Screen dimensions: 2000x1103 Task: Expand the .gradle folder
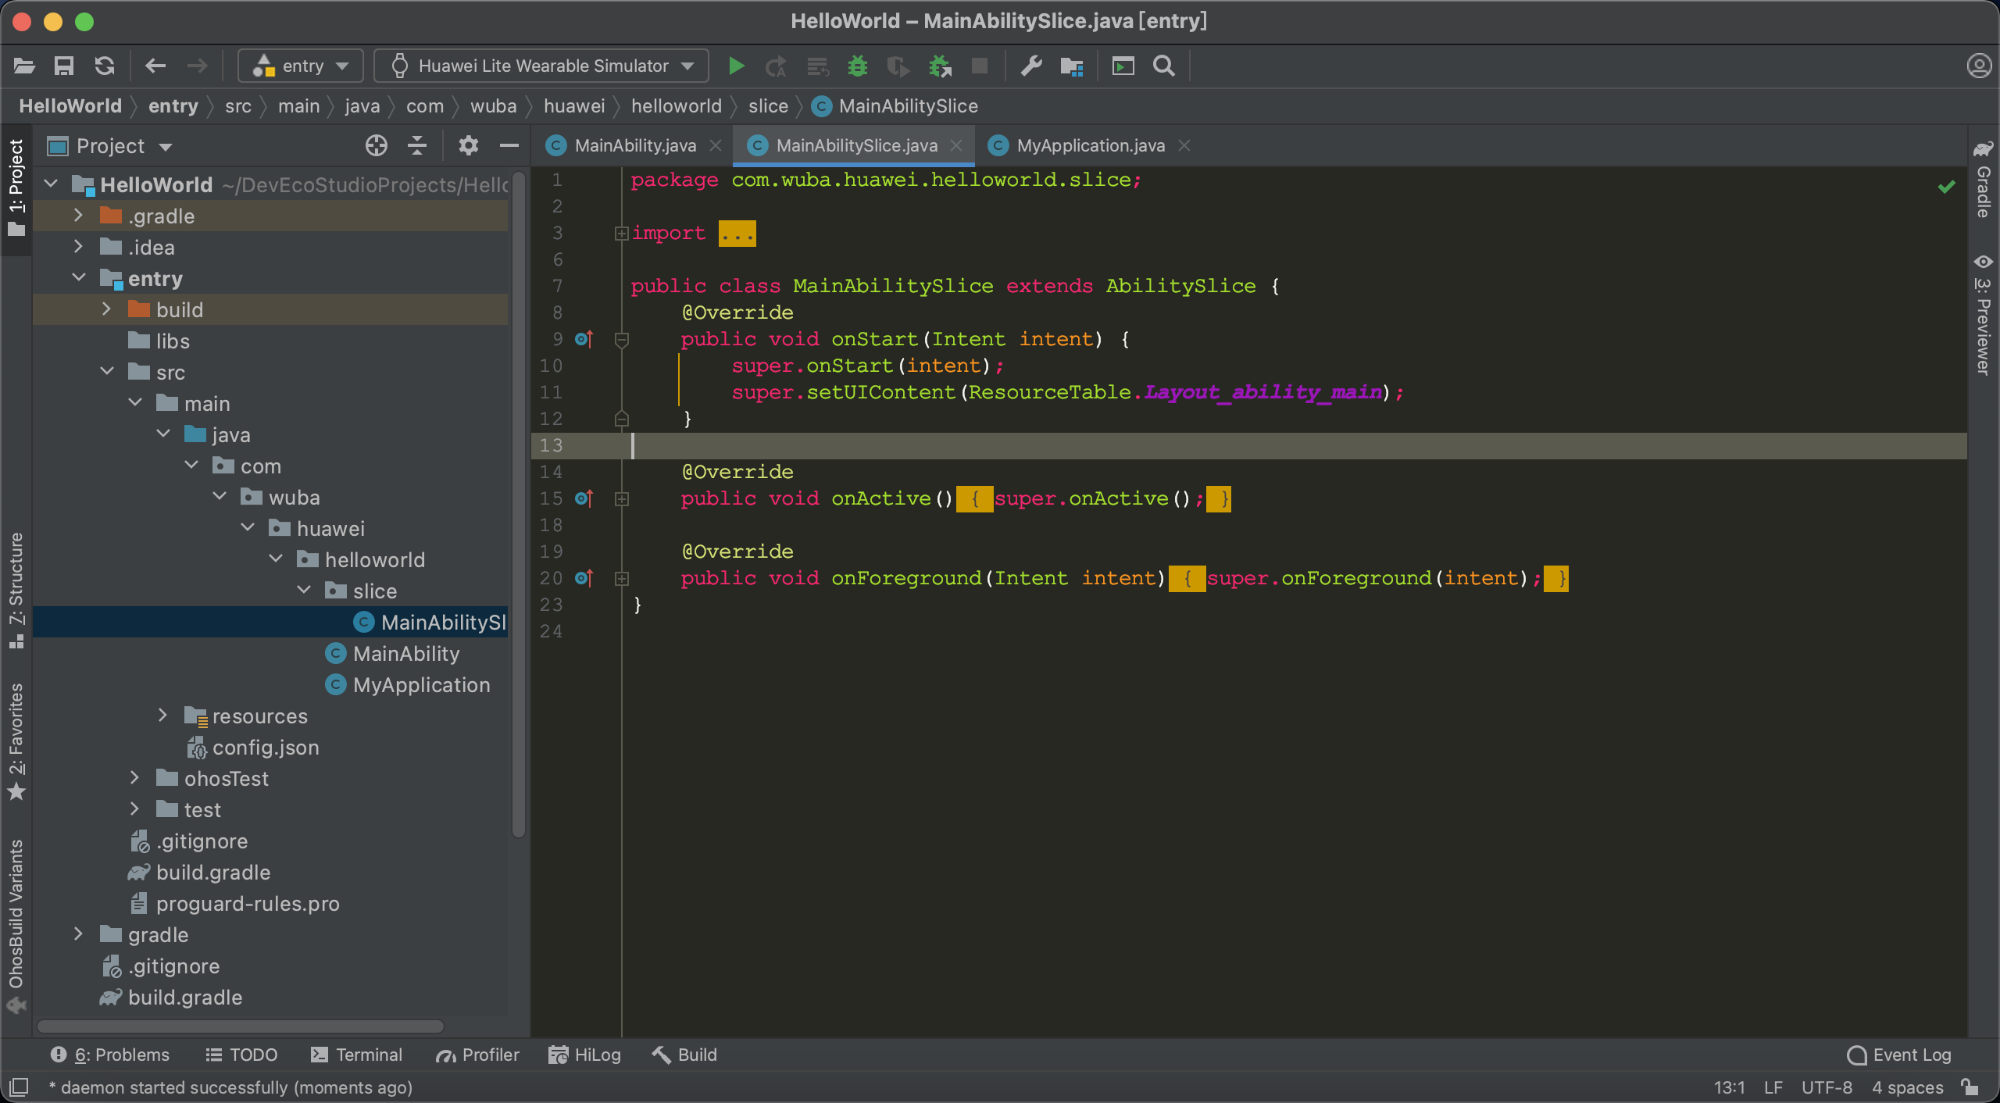pos(78,215)
